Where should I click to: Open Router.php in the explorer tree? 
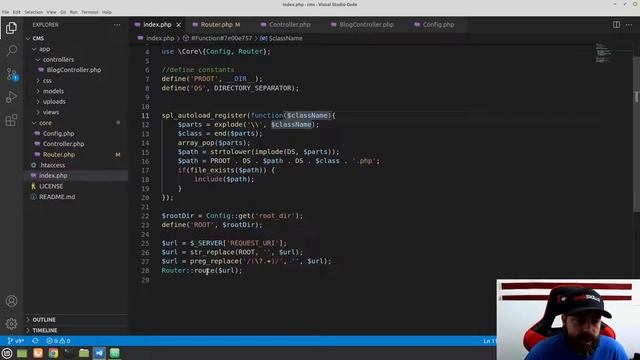coord(76,155)
